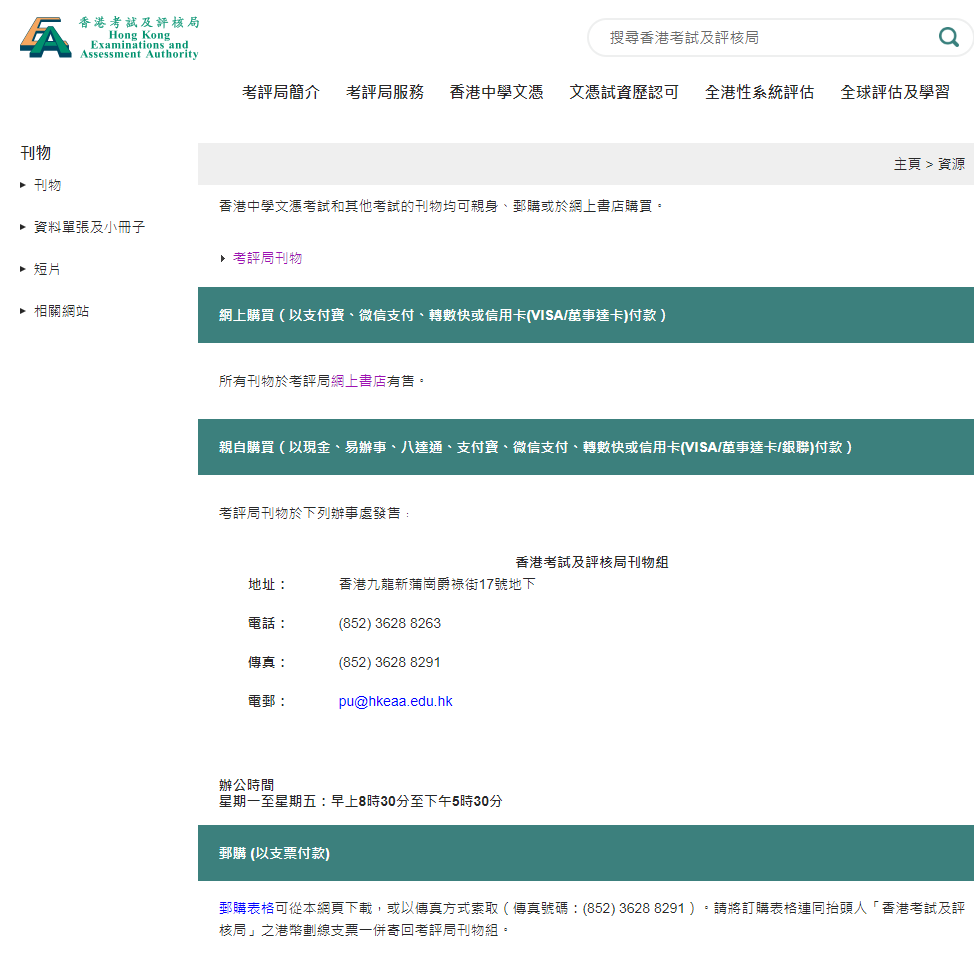Open the 香港中學文憑 menu item
The height and width of the screenshot is (957, 974).
click(497, 91)
